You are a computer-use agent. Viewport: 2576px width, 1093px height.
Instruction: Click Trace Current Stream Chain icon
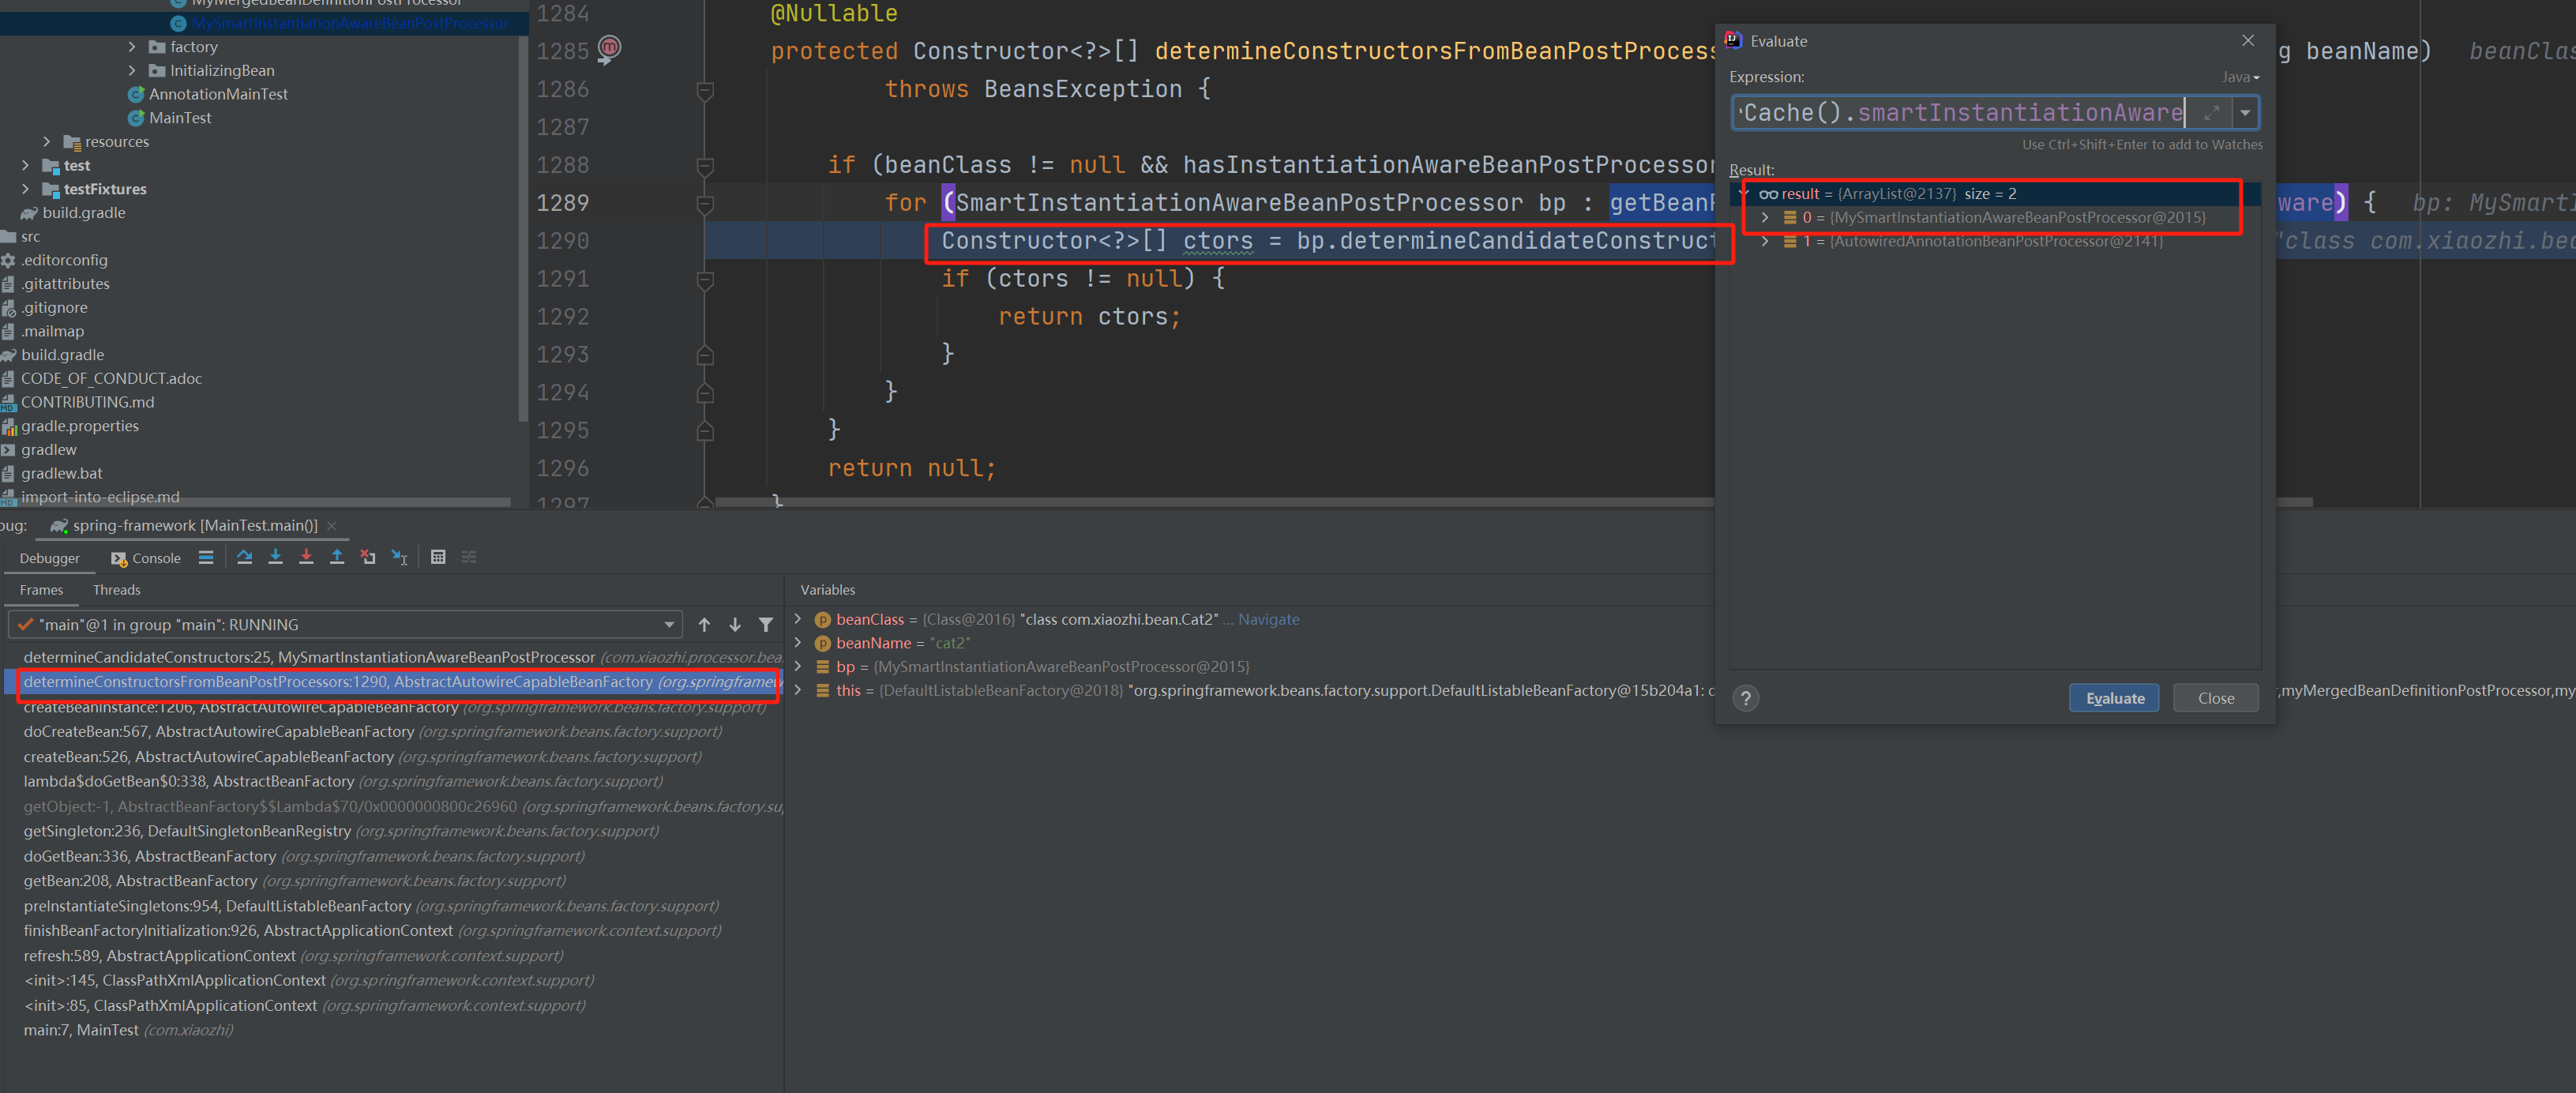coord(469,557)
